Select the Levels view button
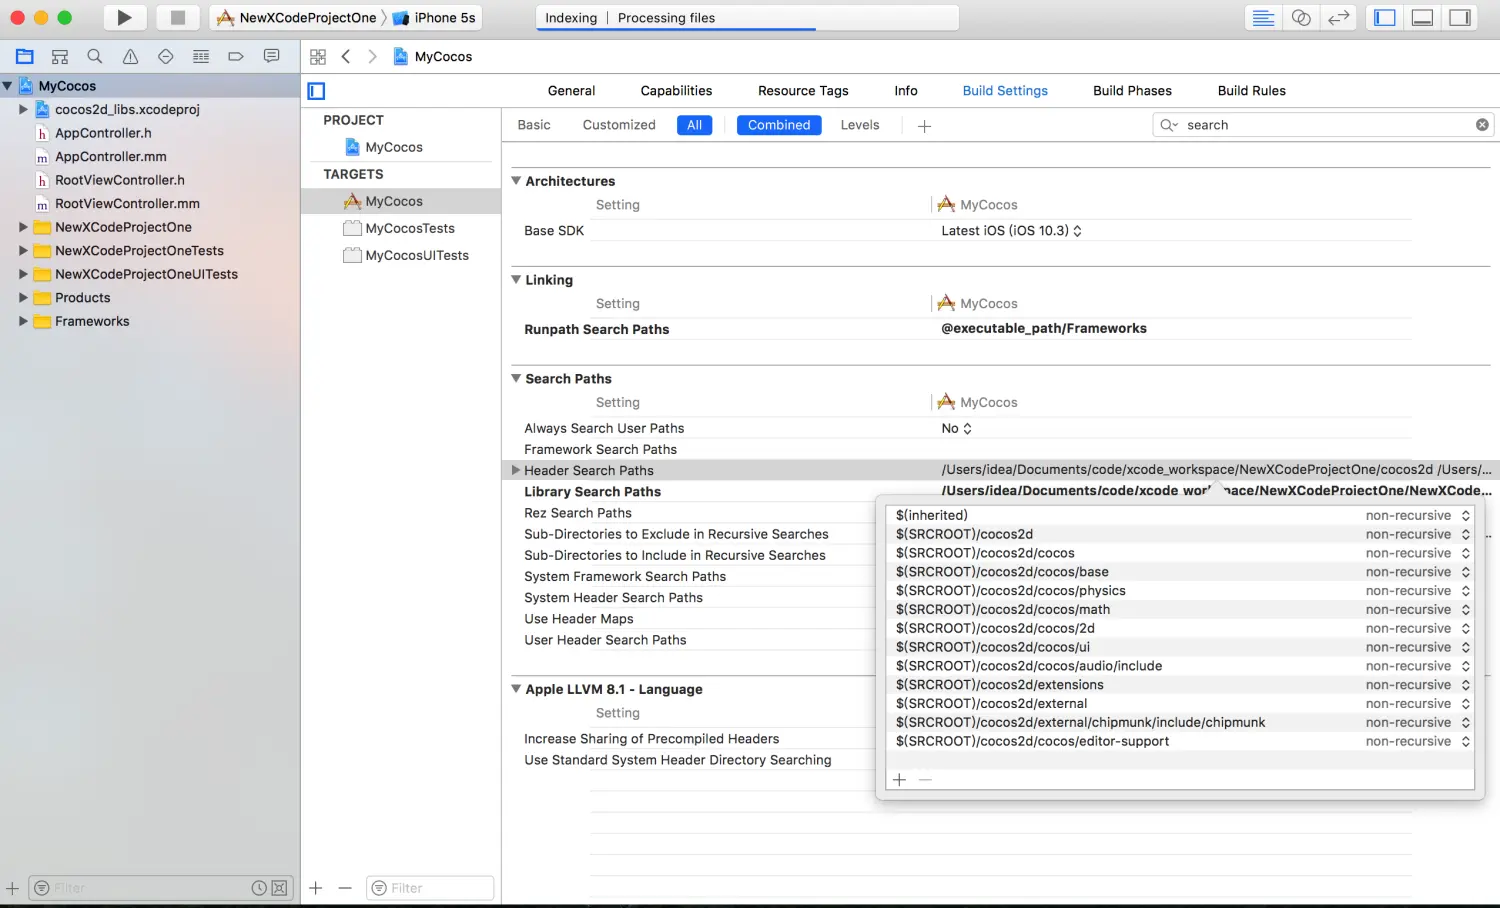The image size is (1500, 908). click(860, 125)
